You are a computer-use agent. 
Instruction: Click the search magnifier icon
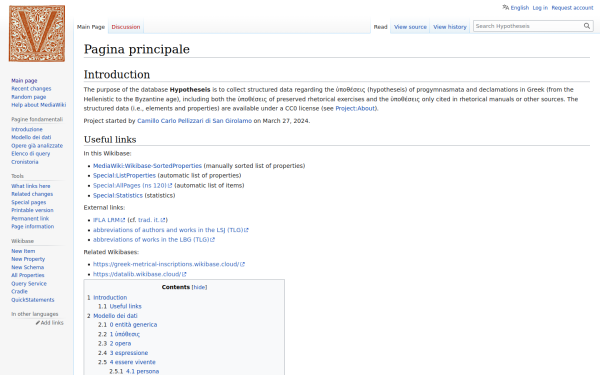[x=587, y=26]
